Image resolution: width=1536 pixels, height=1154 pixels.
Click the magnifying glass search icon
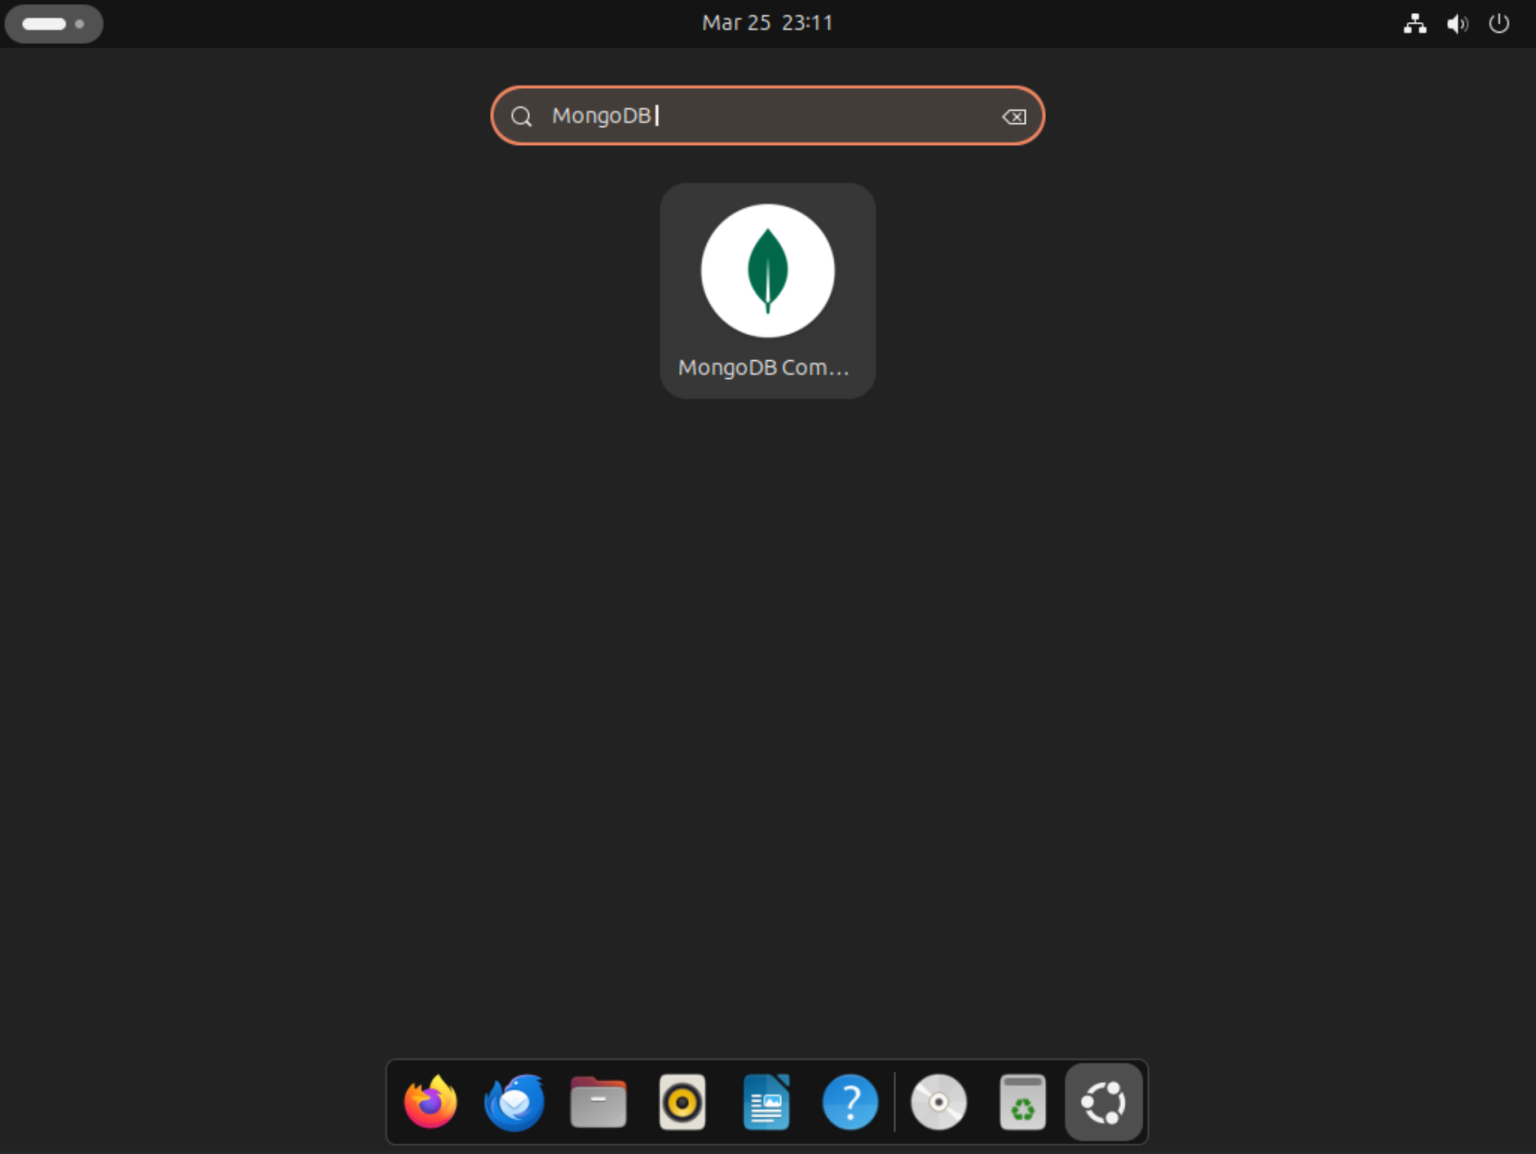coord(521,116)
